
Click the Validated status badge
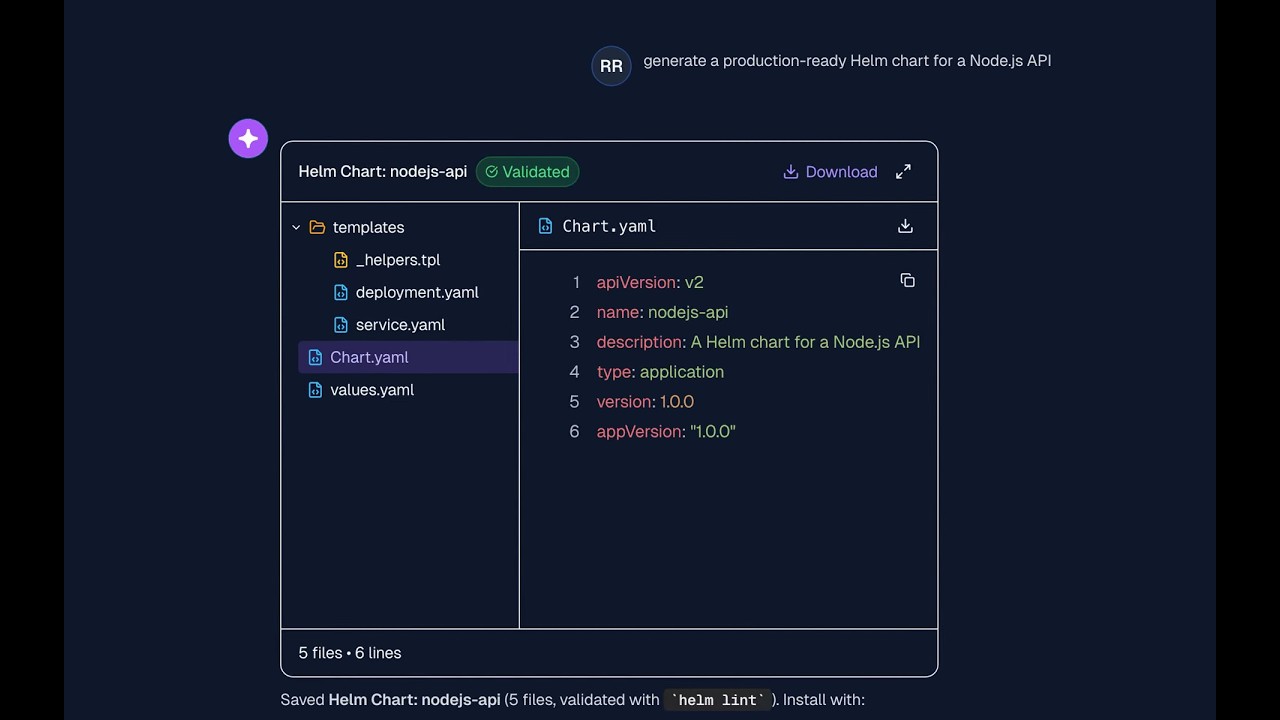(527, 172)
